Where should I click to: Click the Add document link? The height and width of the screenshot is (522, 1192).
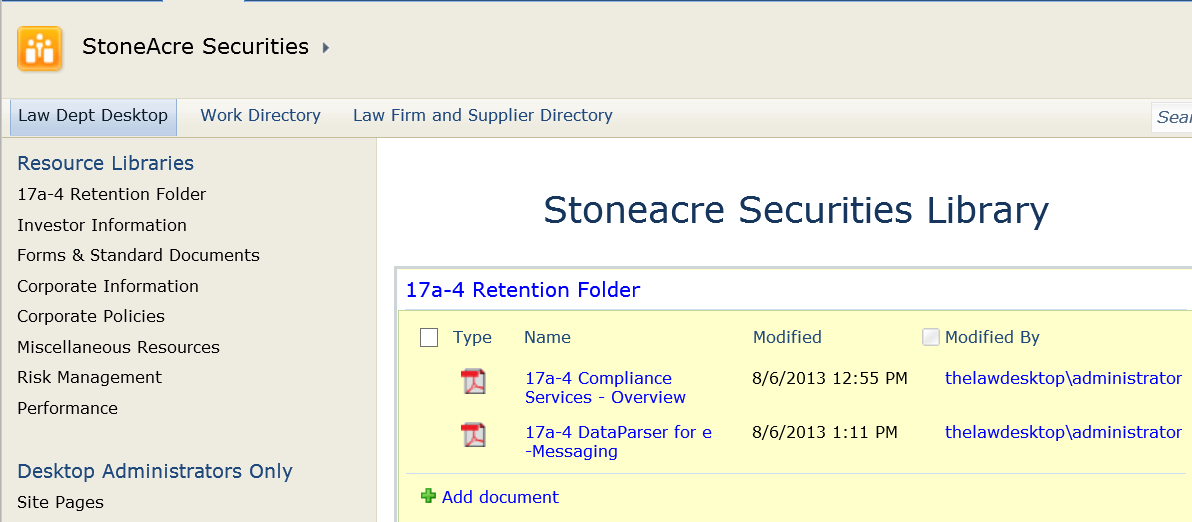[500, 497]
